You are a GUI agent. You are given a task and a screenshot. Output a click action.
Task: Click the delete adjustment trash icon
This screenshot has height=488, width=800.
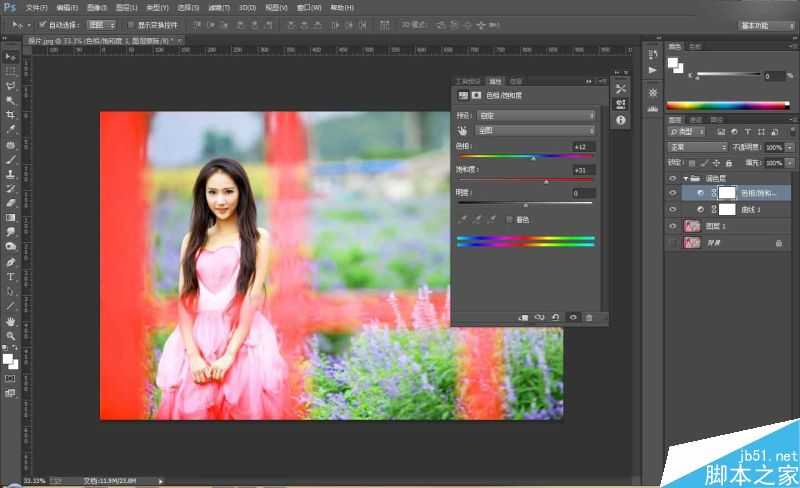[x=589, y=317]
